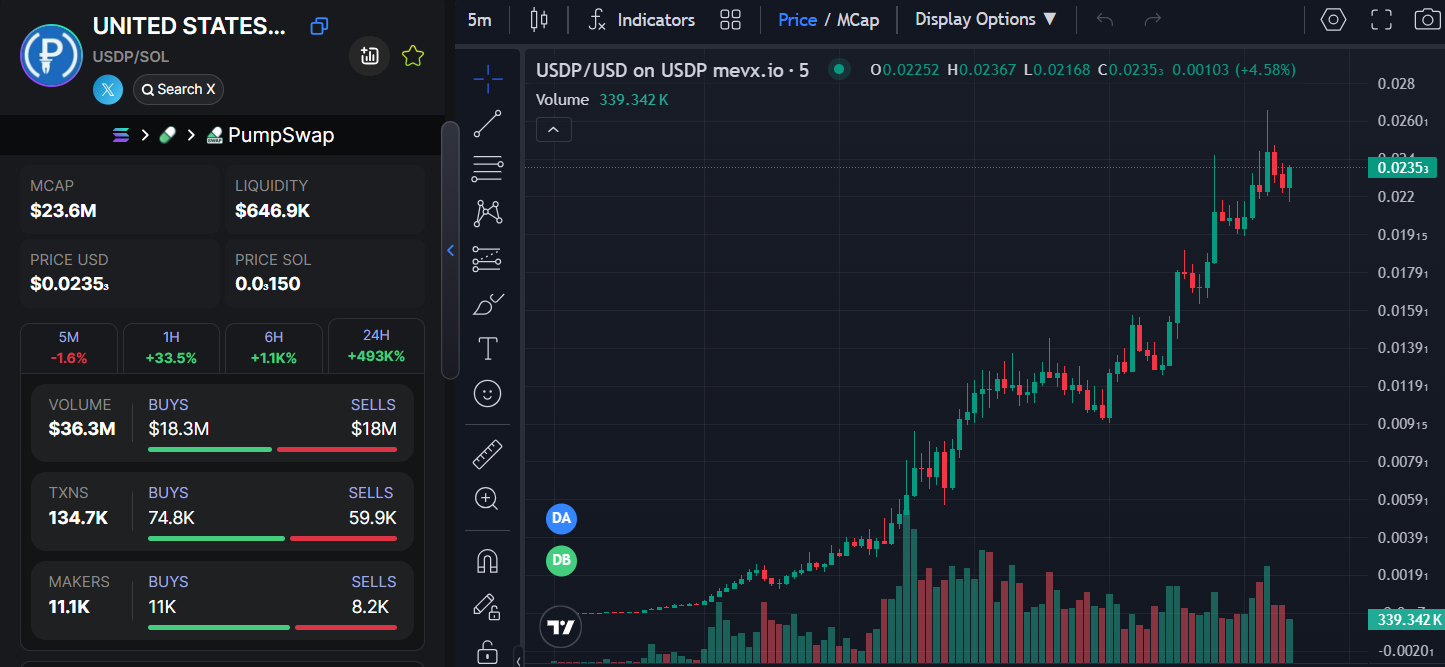1445x667 pixels.
Task: Open the layout grid selector
Action: click(731, 20)
